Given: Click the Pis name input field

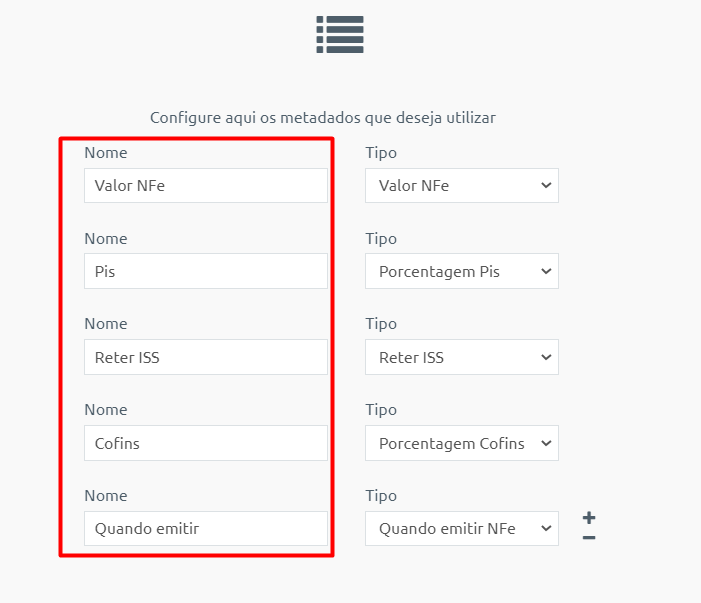Looking at the screenshot, I should coord(206,271).
